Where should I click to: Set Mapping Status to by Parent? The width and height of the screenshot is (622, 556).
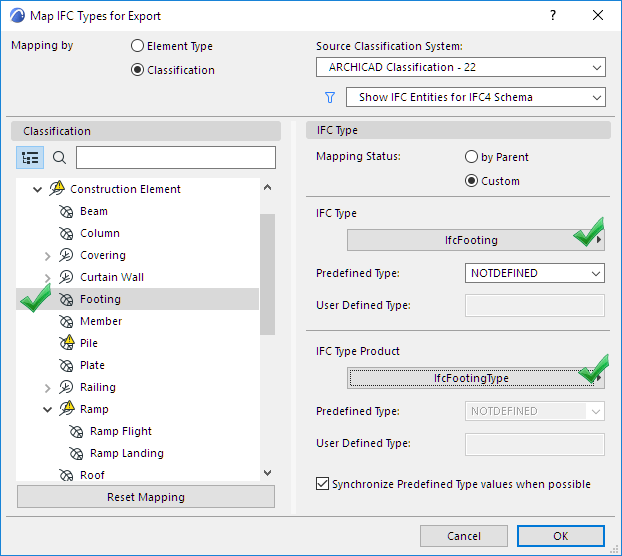point(471,157)
